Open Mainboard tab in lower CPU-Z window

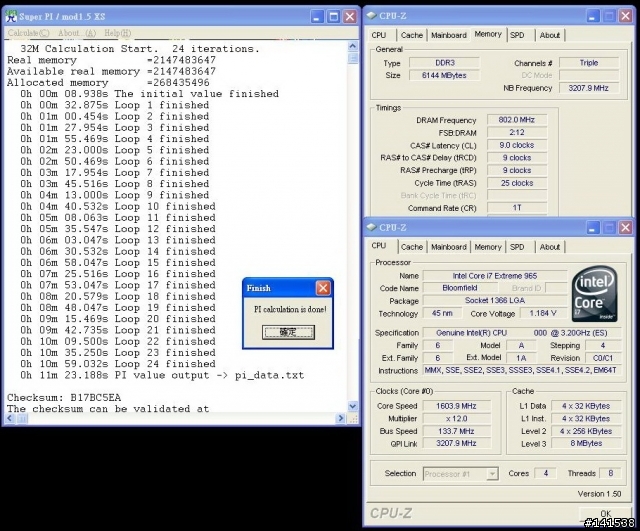click(x=449, y=247)
